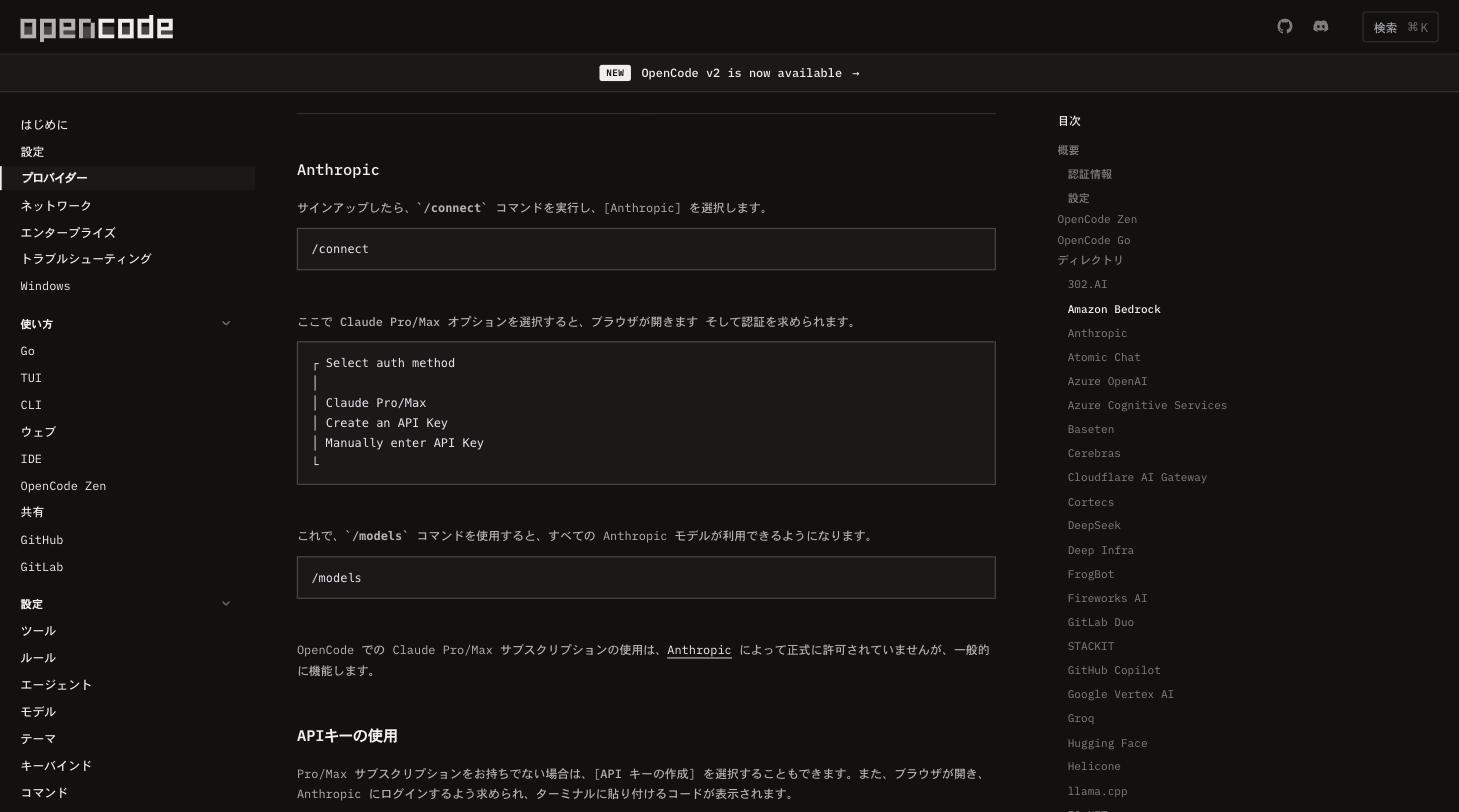The width and height of the screenshot is (1459, 812).
Task: Jump to Baseten in table of contents
Action: point(1090,429)
